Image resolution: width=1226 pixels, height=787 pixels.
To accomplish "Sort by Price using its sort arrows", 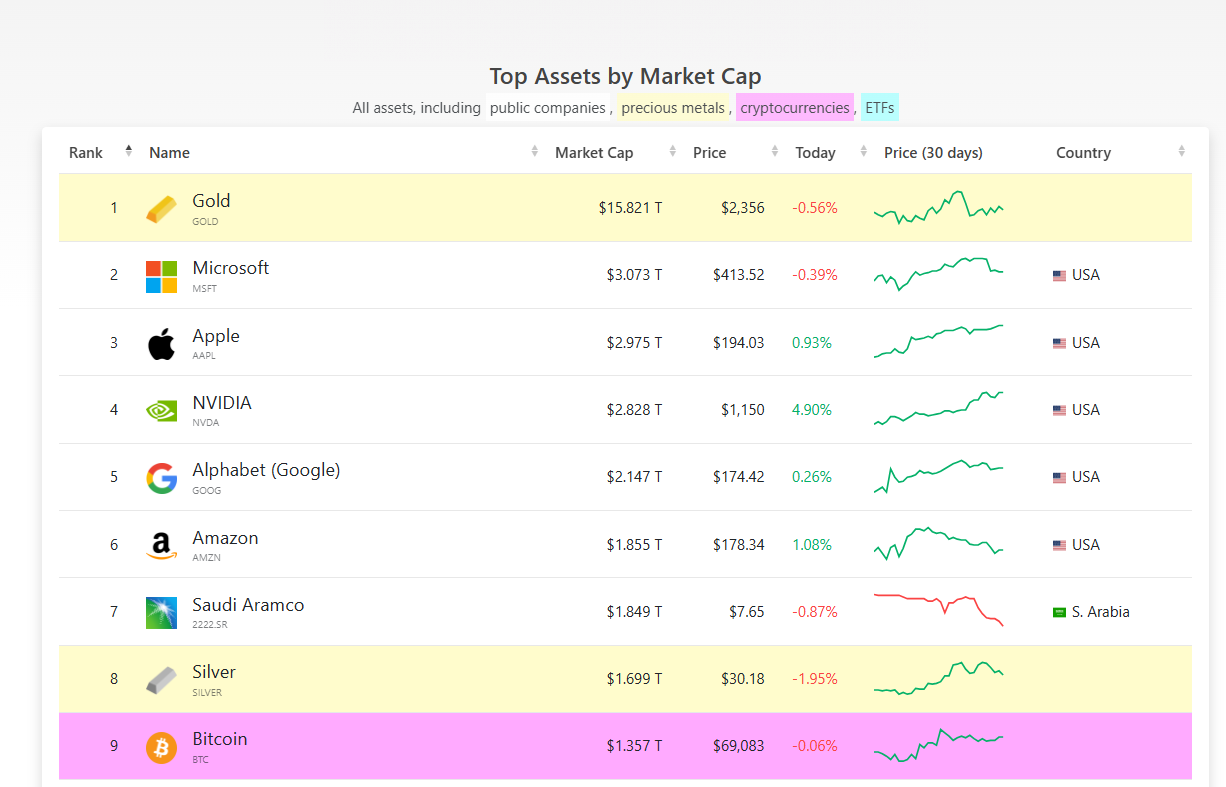I will point(775,151).
